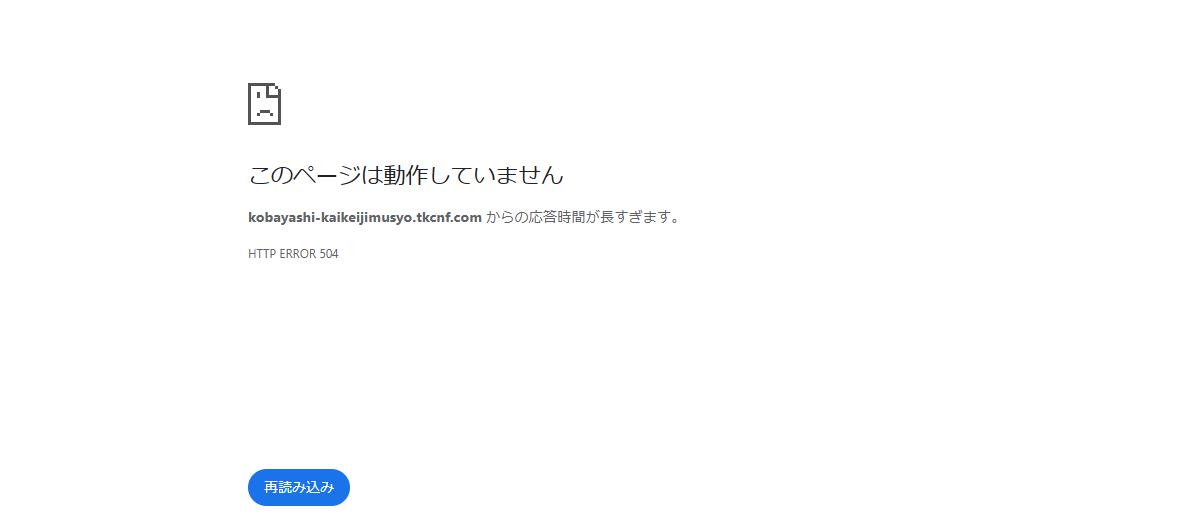Screen dimensions: 1184x528
Task: Click the 再読み込み reload button
Action: click(x=299, y=487)
